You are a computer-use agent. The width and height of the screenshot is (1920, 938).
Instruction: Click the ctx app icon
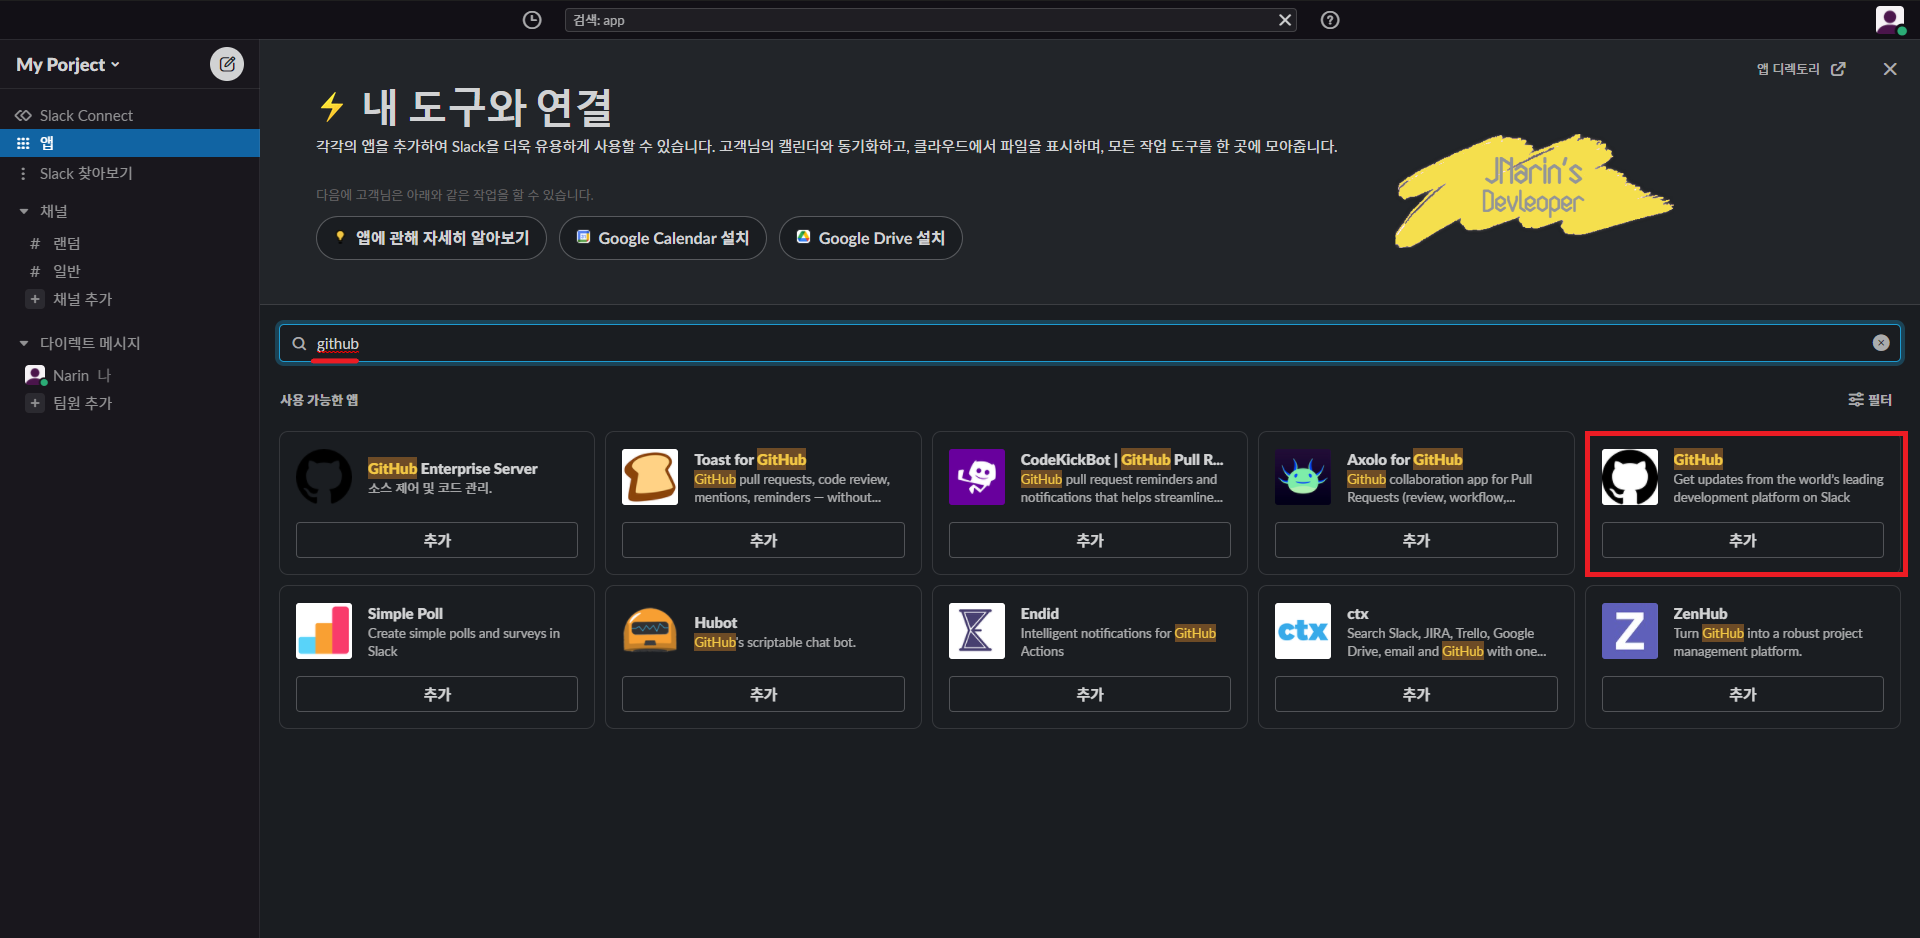point(1303,631)
